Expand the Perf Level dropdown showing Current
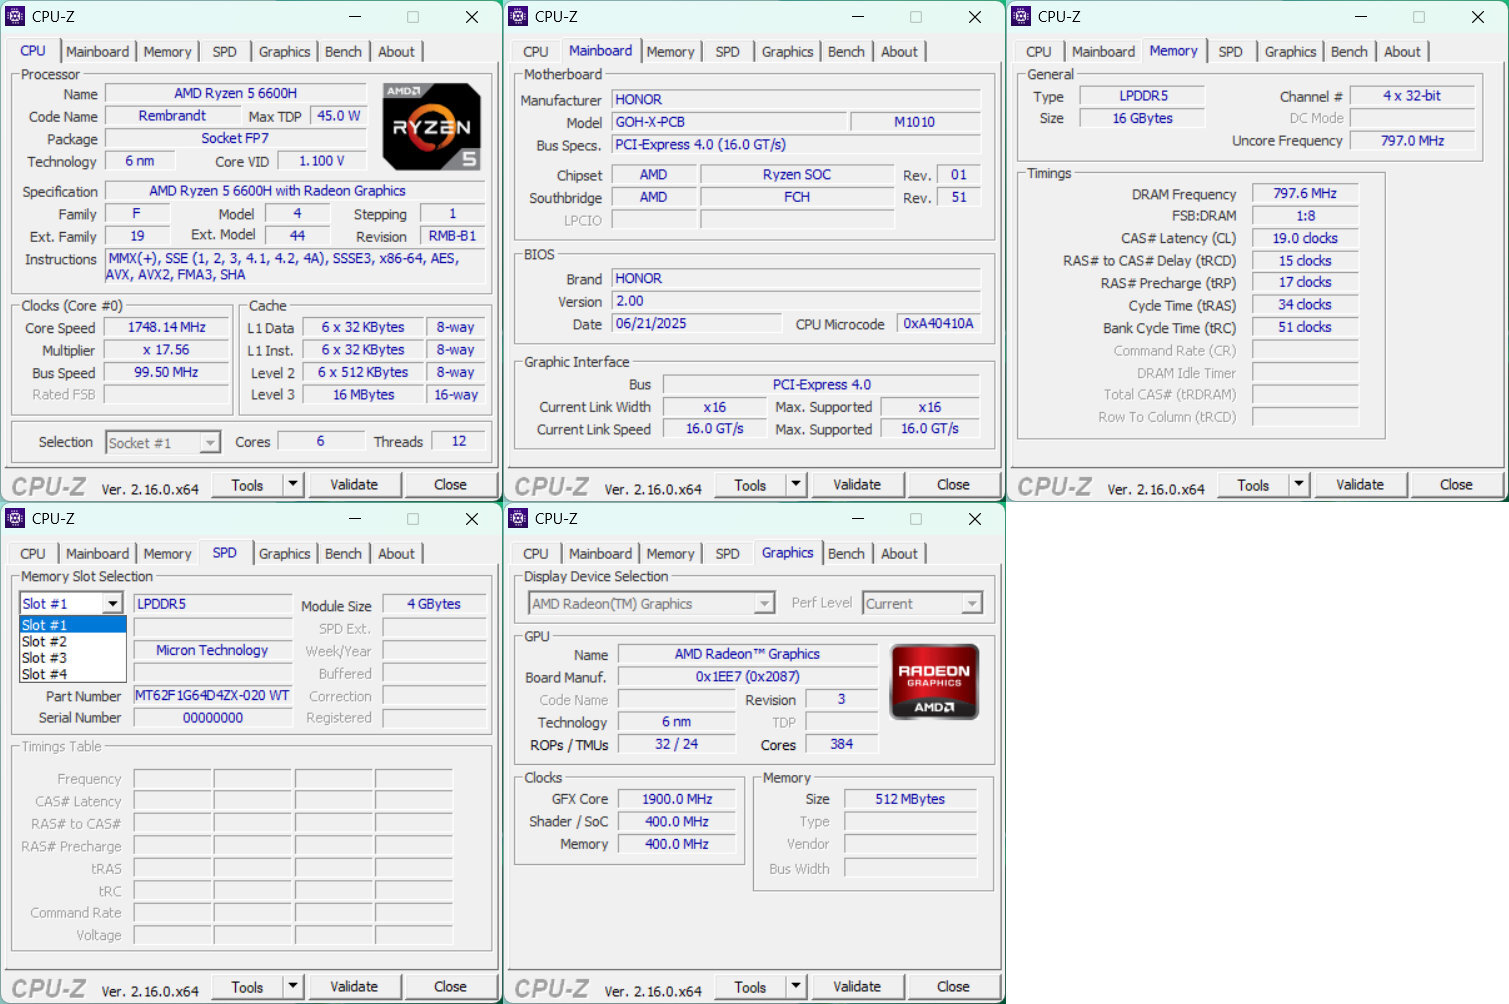The height and width of the screenshot is (1004, 1509). click(x=971, y=604)
